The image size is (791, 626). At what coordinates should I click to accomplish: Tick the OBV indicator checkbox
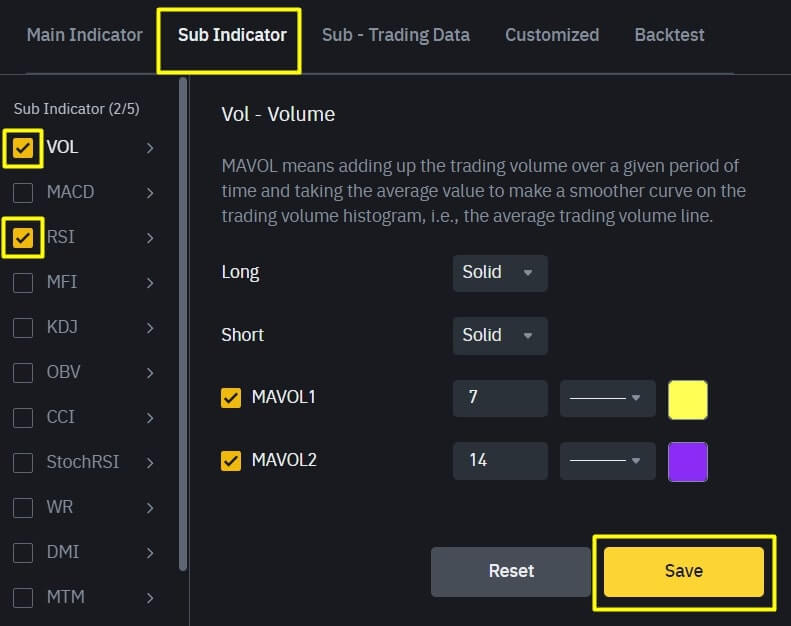23,373
